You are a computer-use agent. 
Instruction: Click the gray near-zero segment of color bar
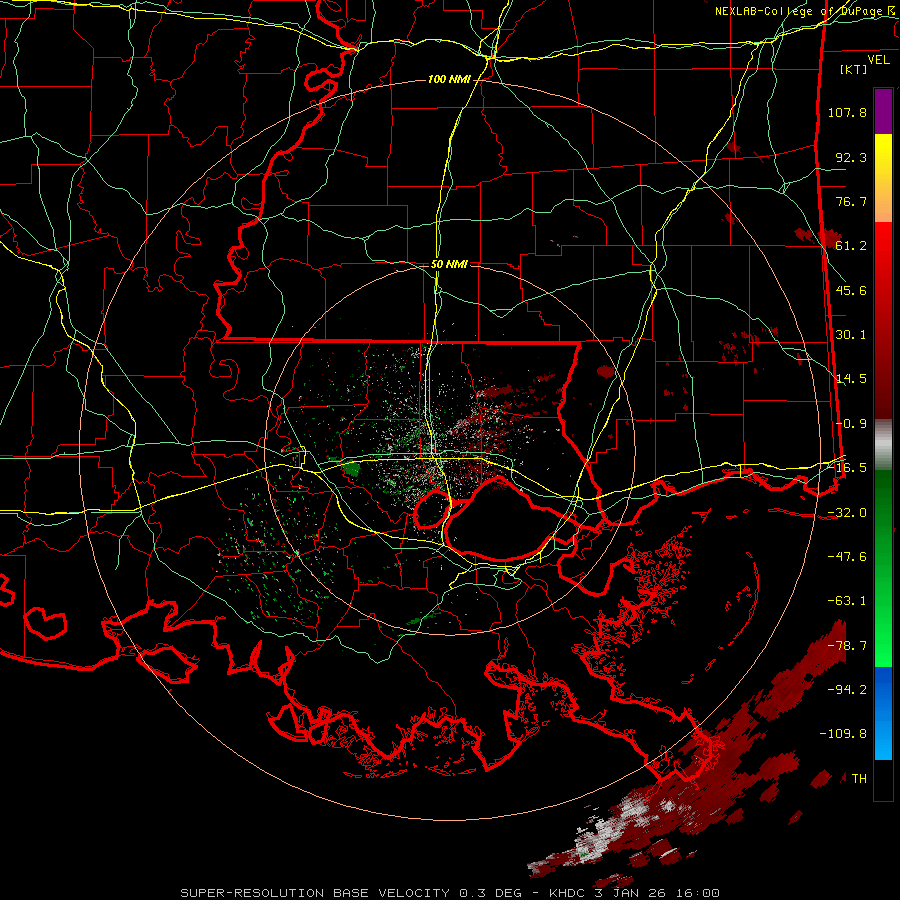click(x=883, y=445)
